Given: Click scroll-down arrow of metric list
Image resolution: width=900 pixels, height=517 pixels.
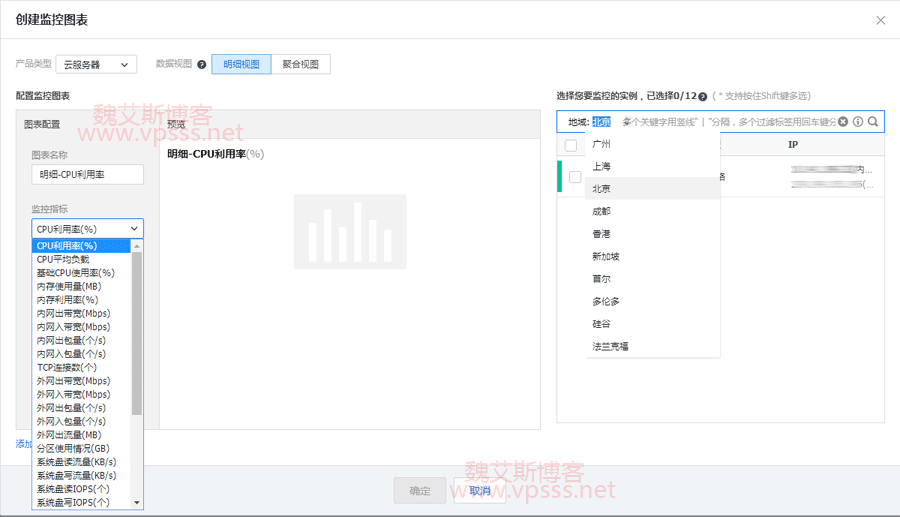Looking at the screenshot, I should (x=137, y=503).
